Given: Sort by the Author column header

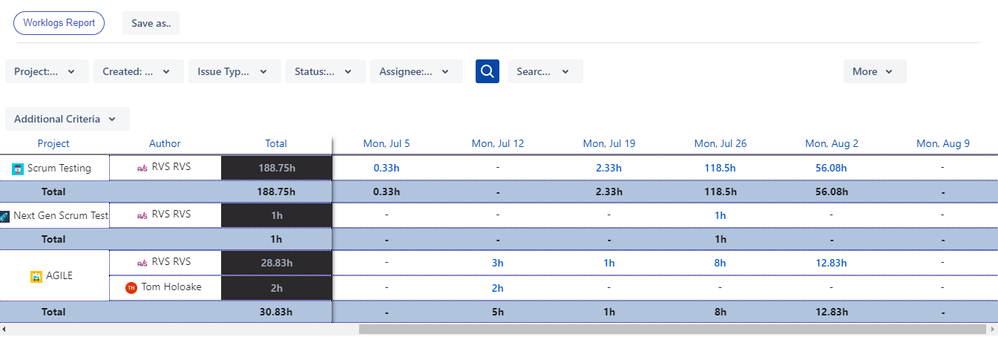Looking at the screenshot, I should [165, 143].
